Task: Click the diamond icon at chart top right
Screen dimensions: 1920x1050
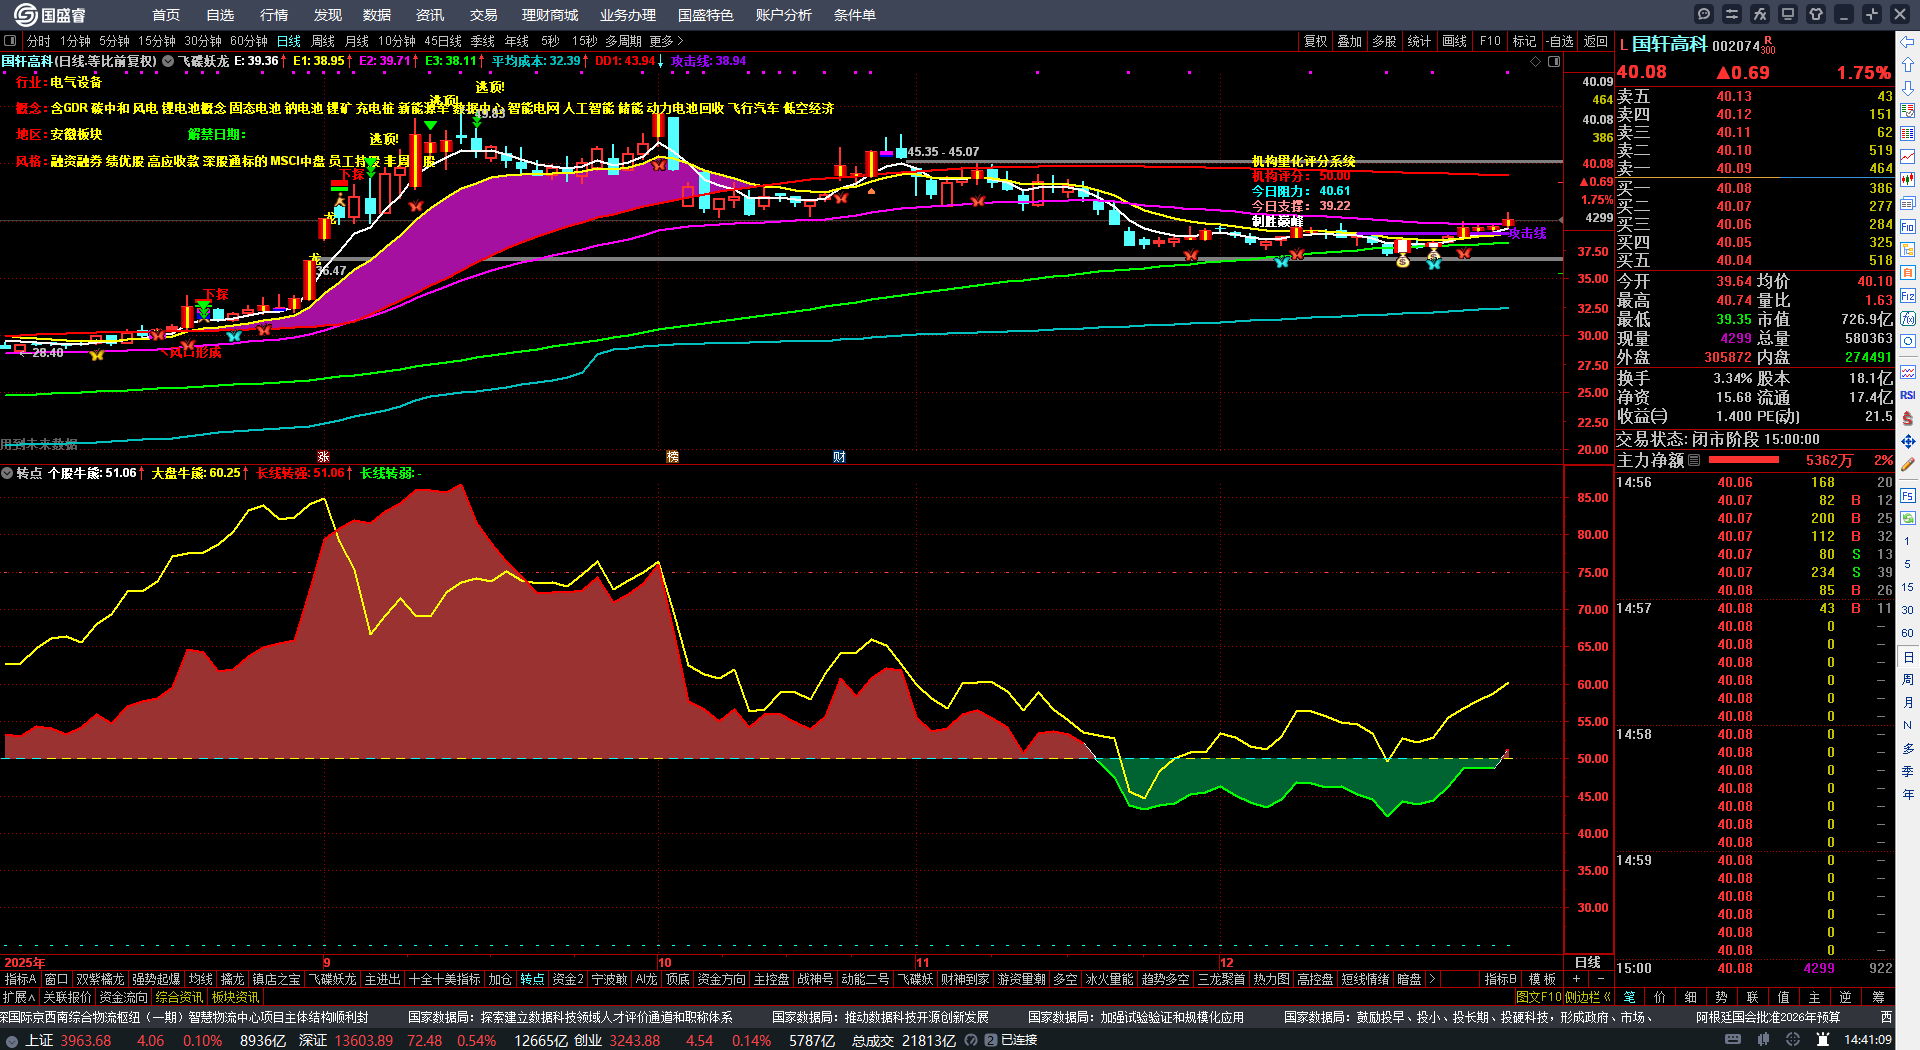Action: (x=1536, y=61)
